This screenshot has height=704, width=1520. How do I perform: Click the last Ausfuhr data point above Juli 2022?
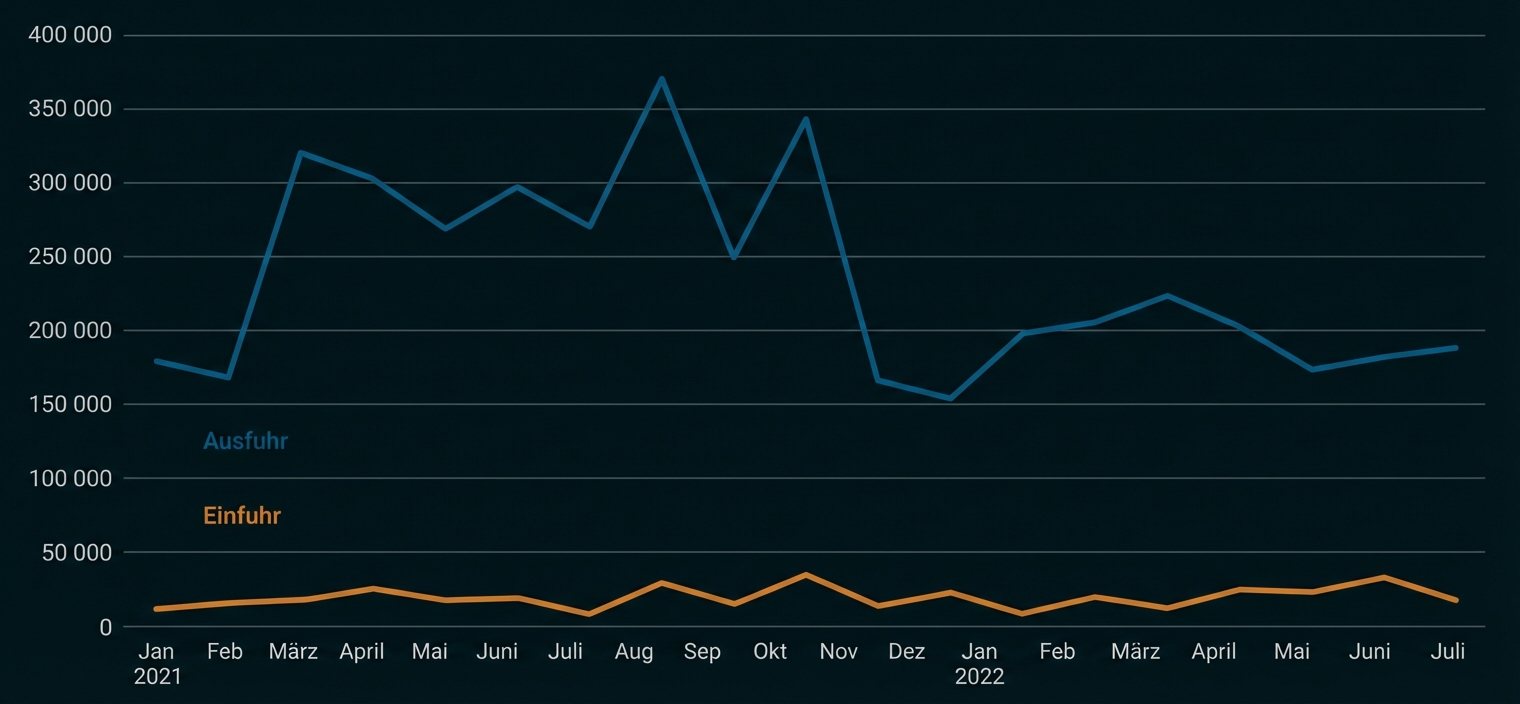coord(1456,348)
